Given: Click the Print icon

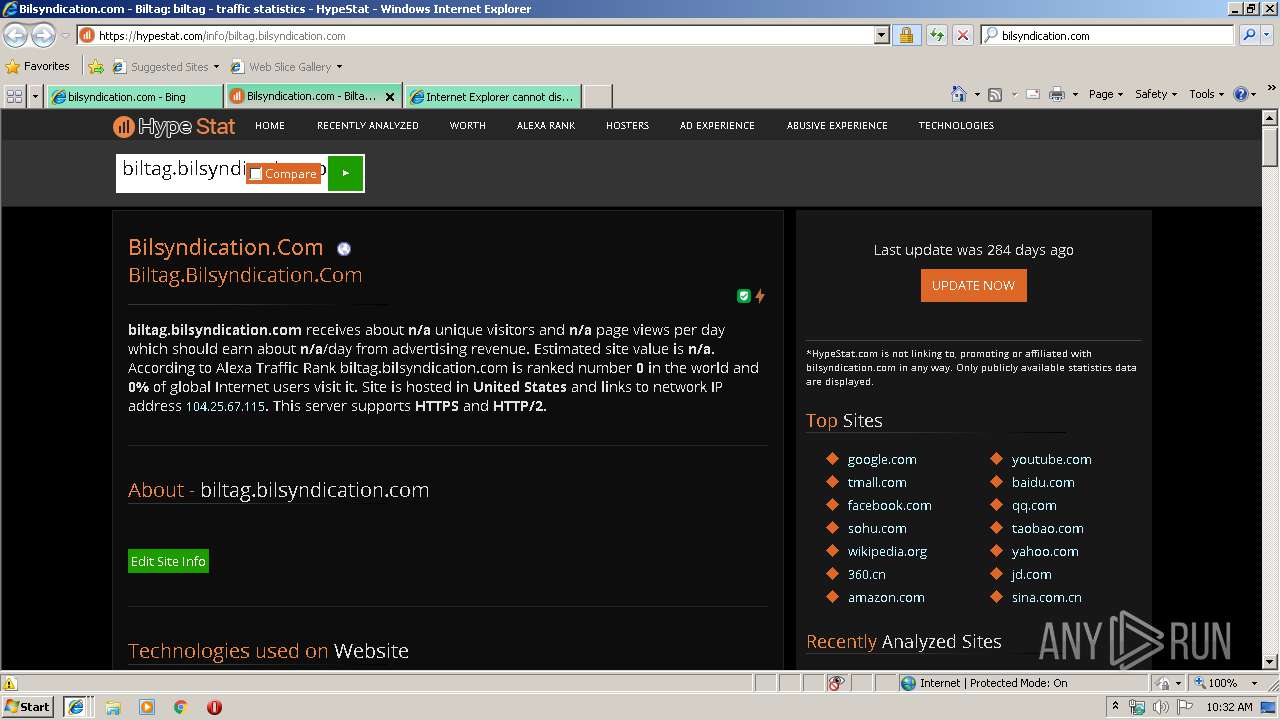Looking at the screenshot, I should (x=1058, y=94).
